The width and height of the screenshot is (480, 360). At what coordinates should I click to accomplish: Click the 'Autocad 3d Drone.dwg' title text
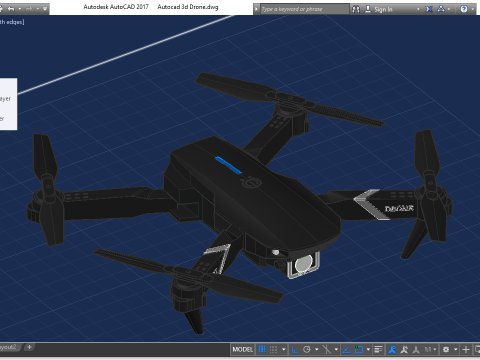point(188,7)
